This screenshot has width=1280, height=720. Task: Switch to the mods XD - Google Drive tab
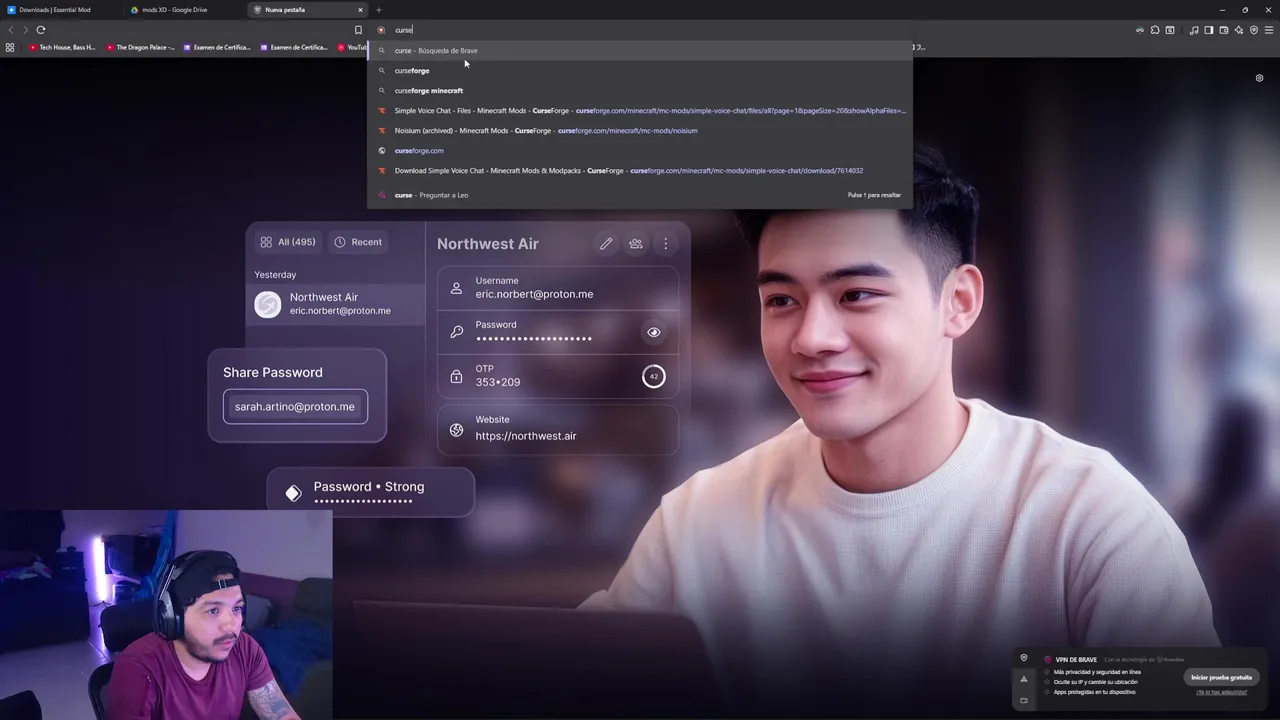[183, 10]
